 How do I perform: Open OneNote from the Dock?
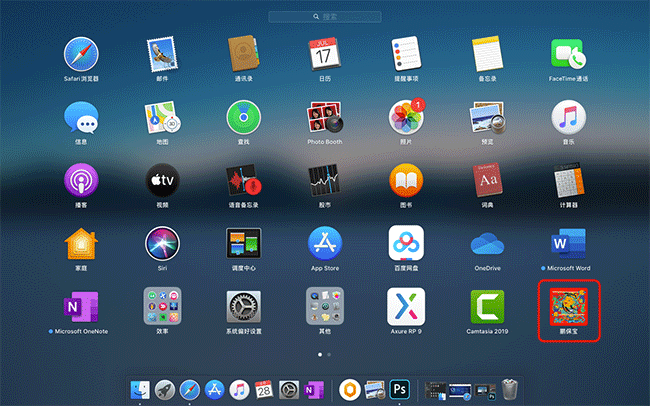pyautogui.click(x=314, y=390)
